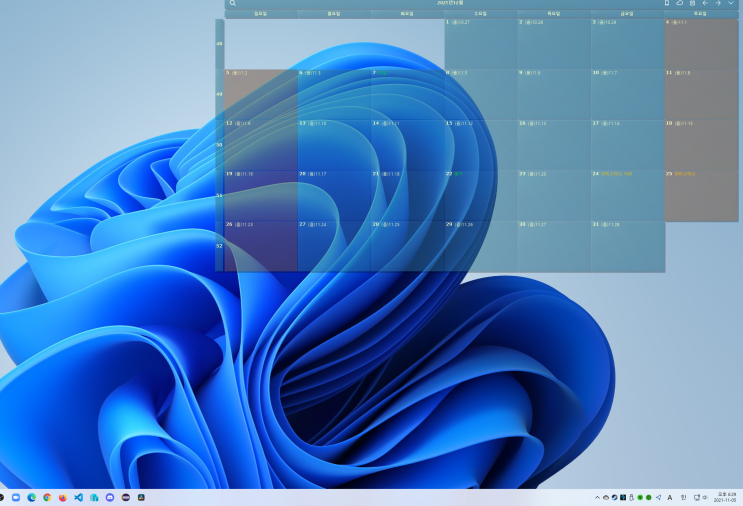Open Microsoft Edge from the taskbar

pos(31,497)
